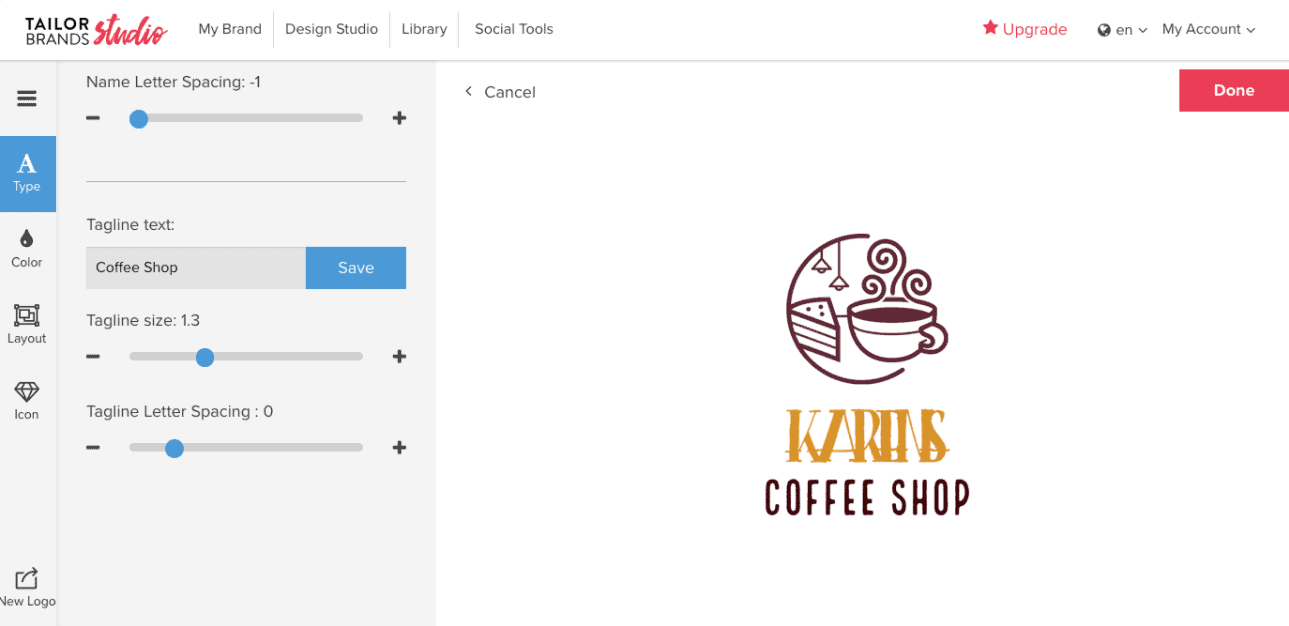Save the tagline text
The width and height of the screenshot is (1289, 626).
pyautogui.click(x=356, y=268)
